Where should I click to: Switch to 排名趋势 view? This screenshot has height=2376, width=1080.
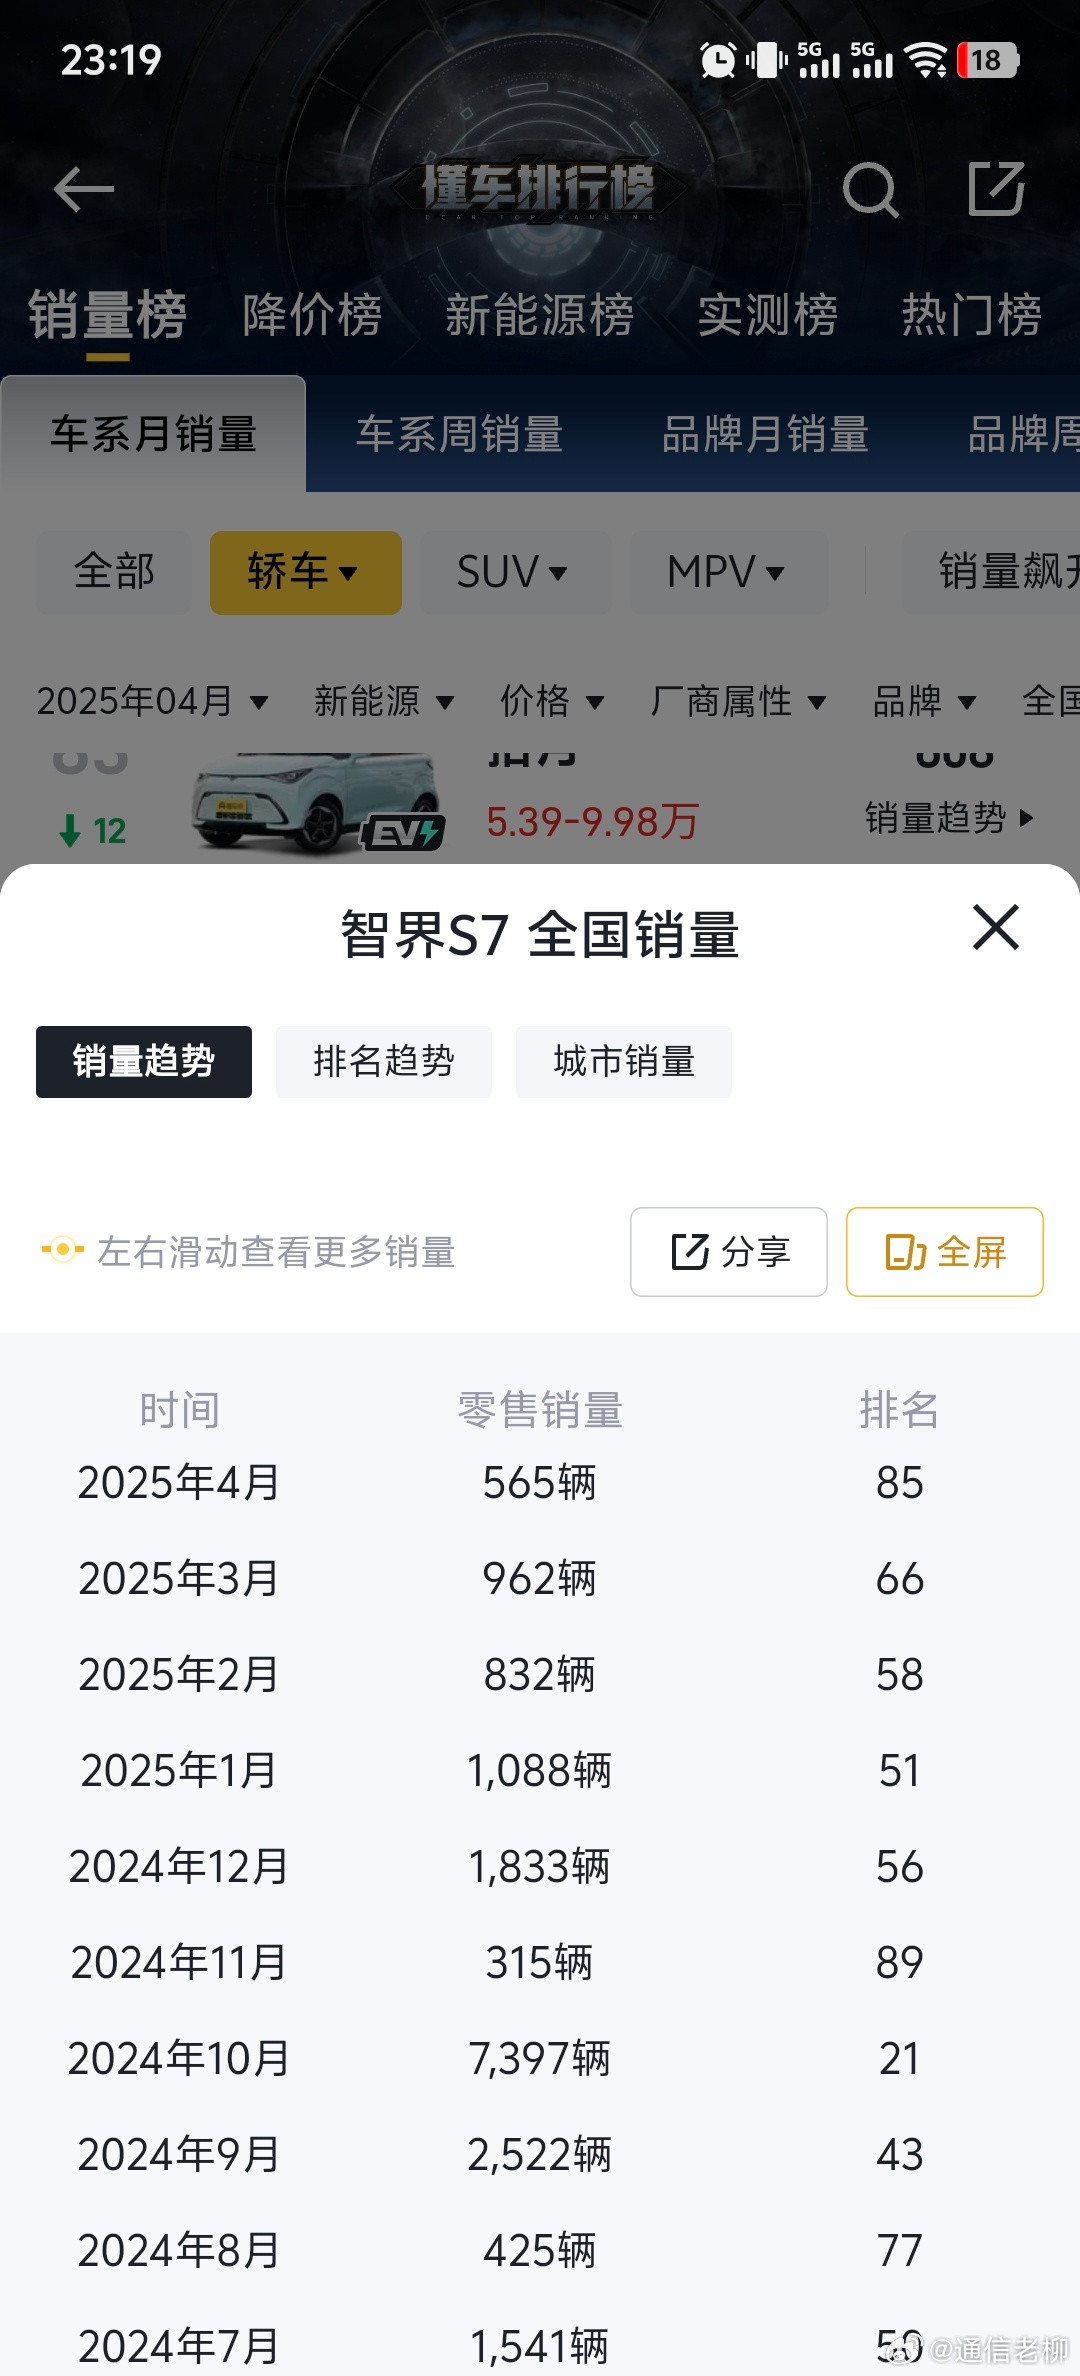[384, 1061]
